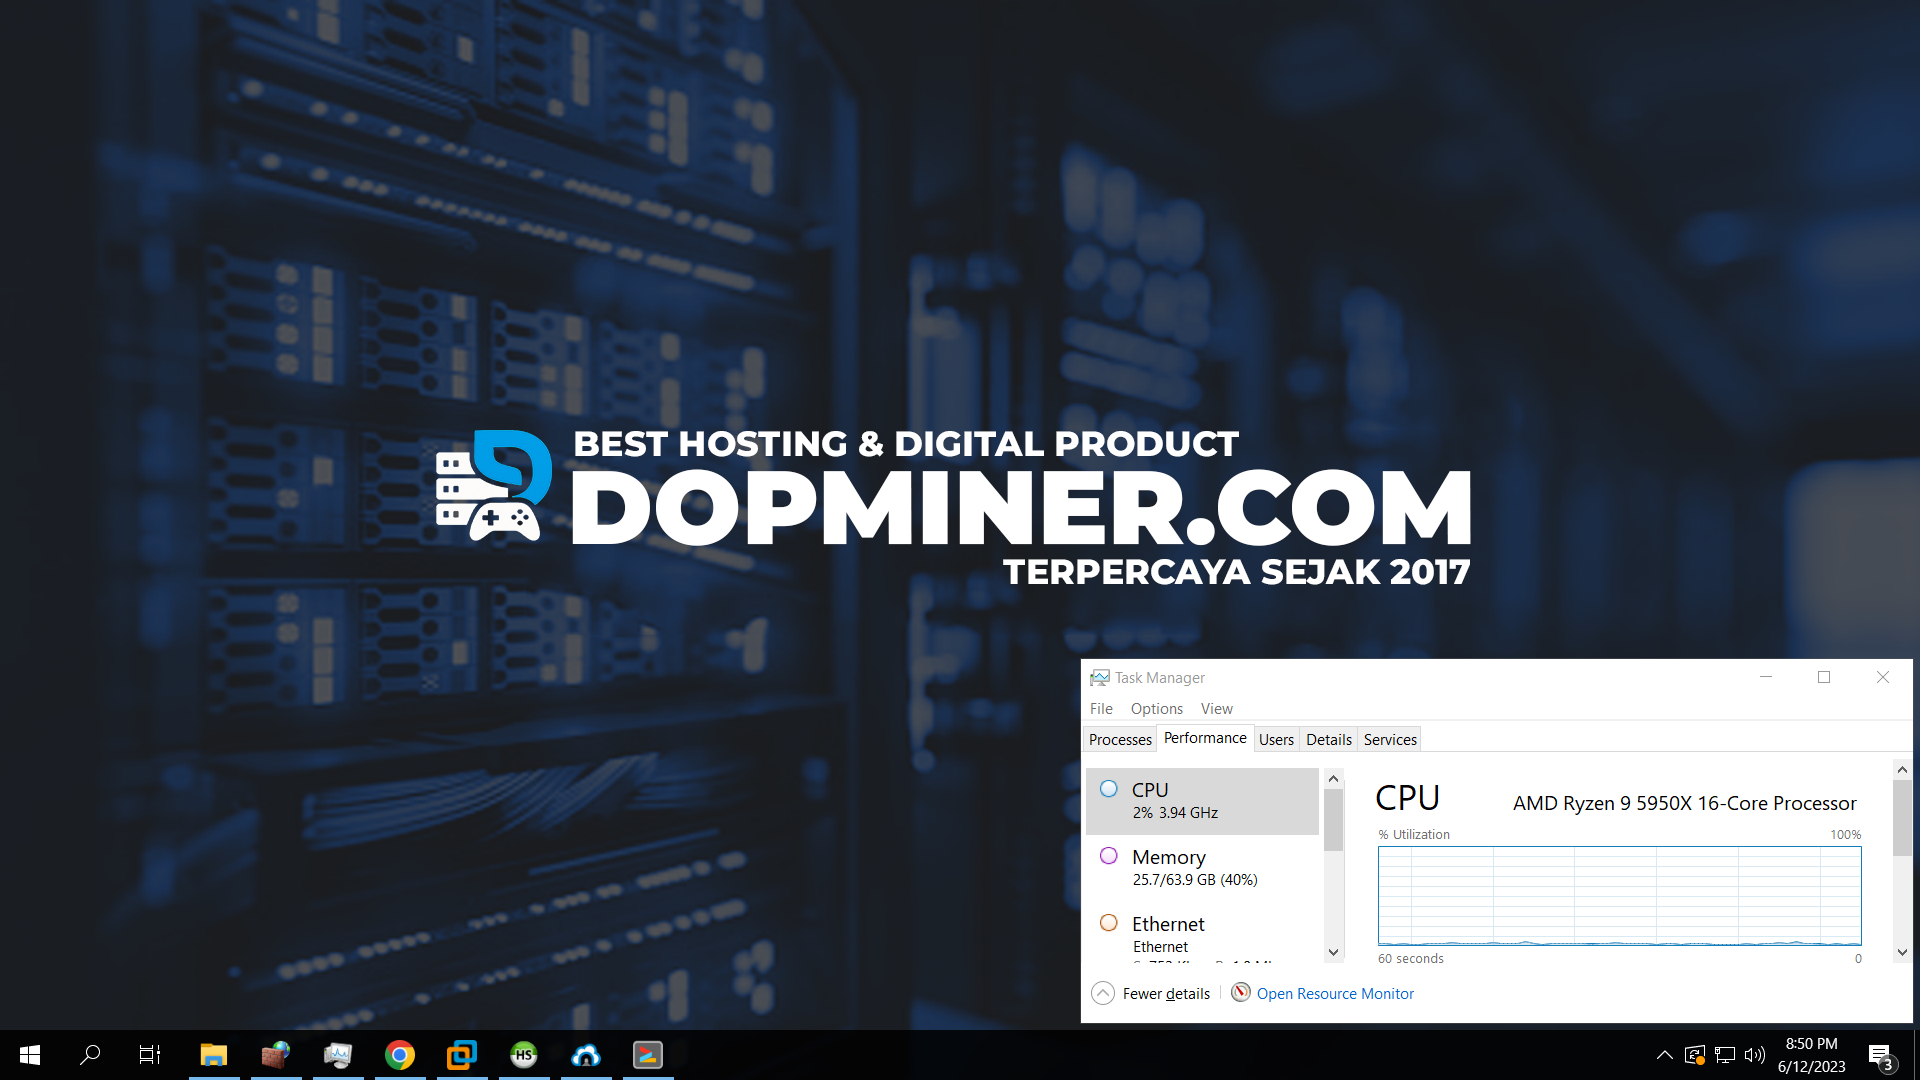Open File Explorer from taskbar

point(214,1055)
